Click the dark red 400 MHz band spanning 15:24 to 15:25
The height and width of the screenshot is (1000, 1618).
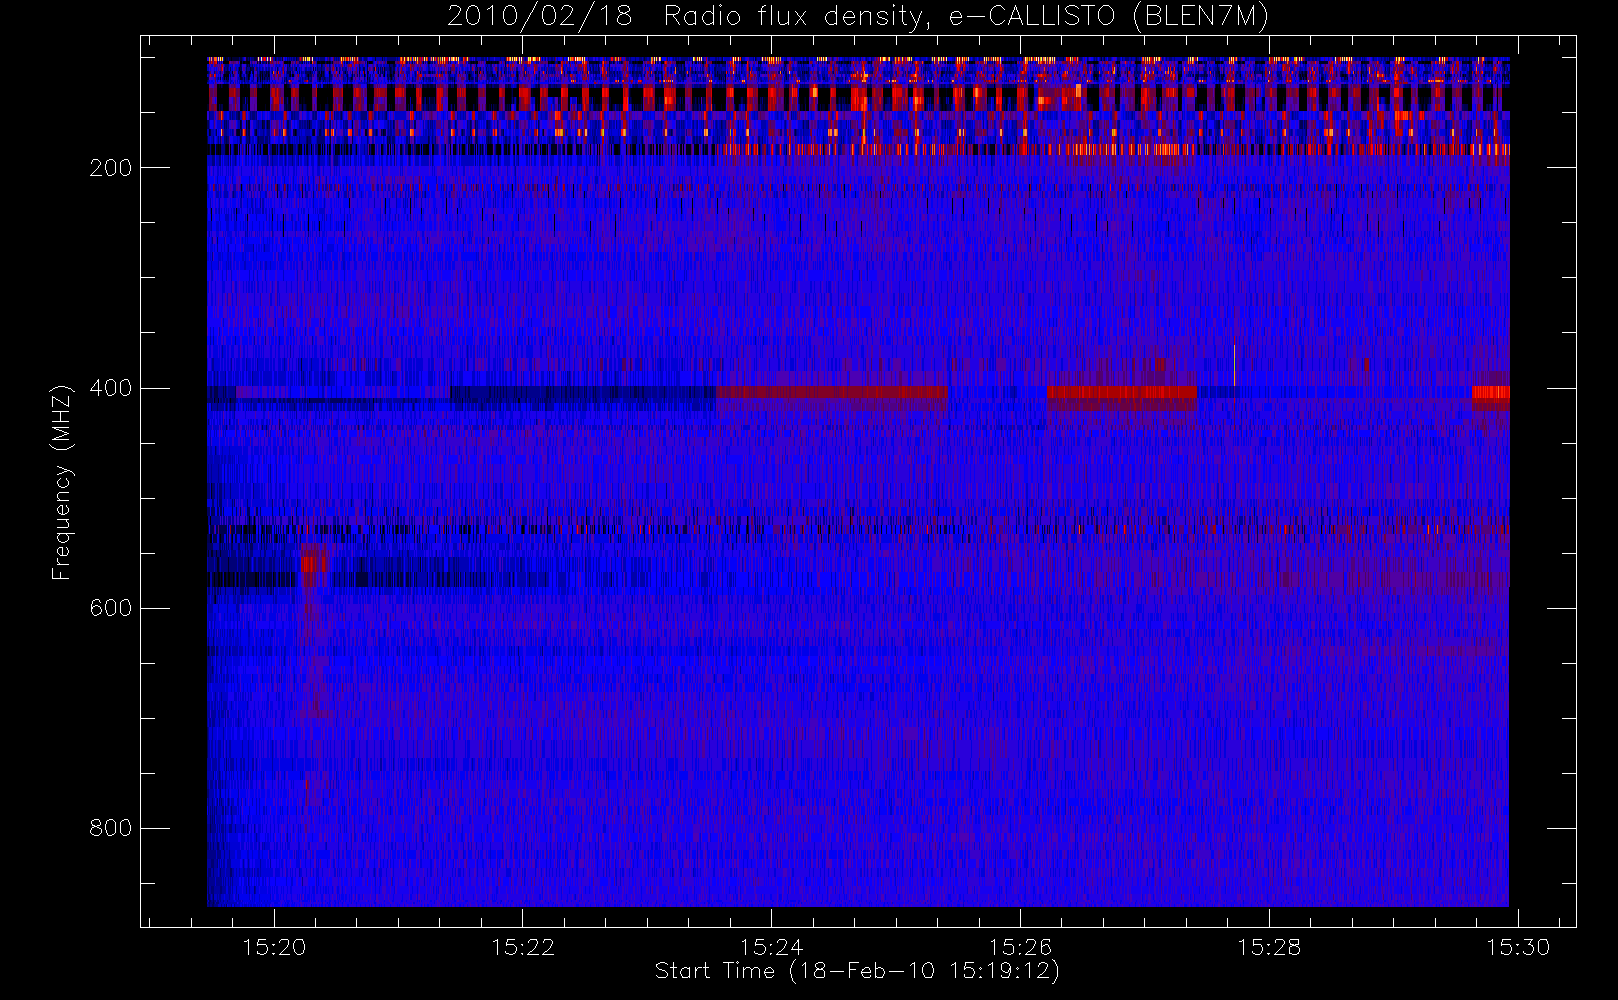[832, 394]
